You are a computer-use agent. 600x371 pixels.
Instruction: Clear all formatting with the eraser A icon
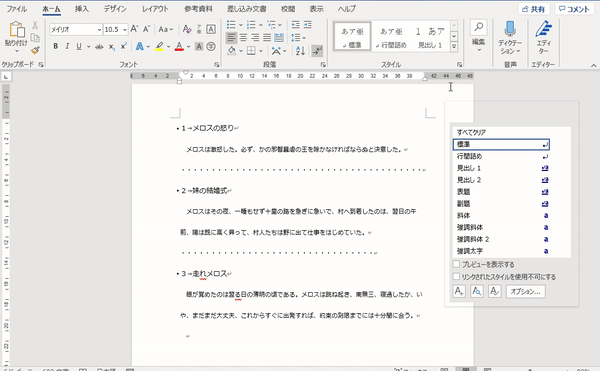(187, 29)
